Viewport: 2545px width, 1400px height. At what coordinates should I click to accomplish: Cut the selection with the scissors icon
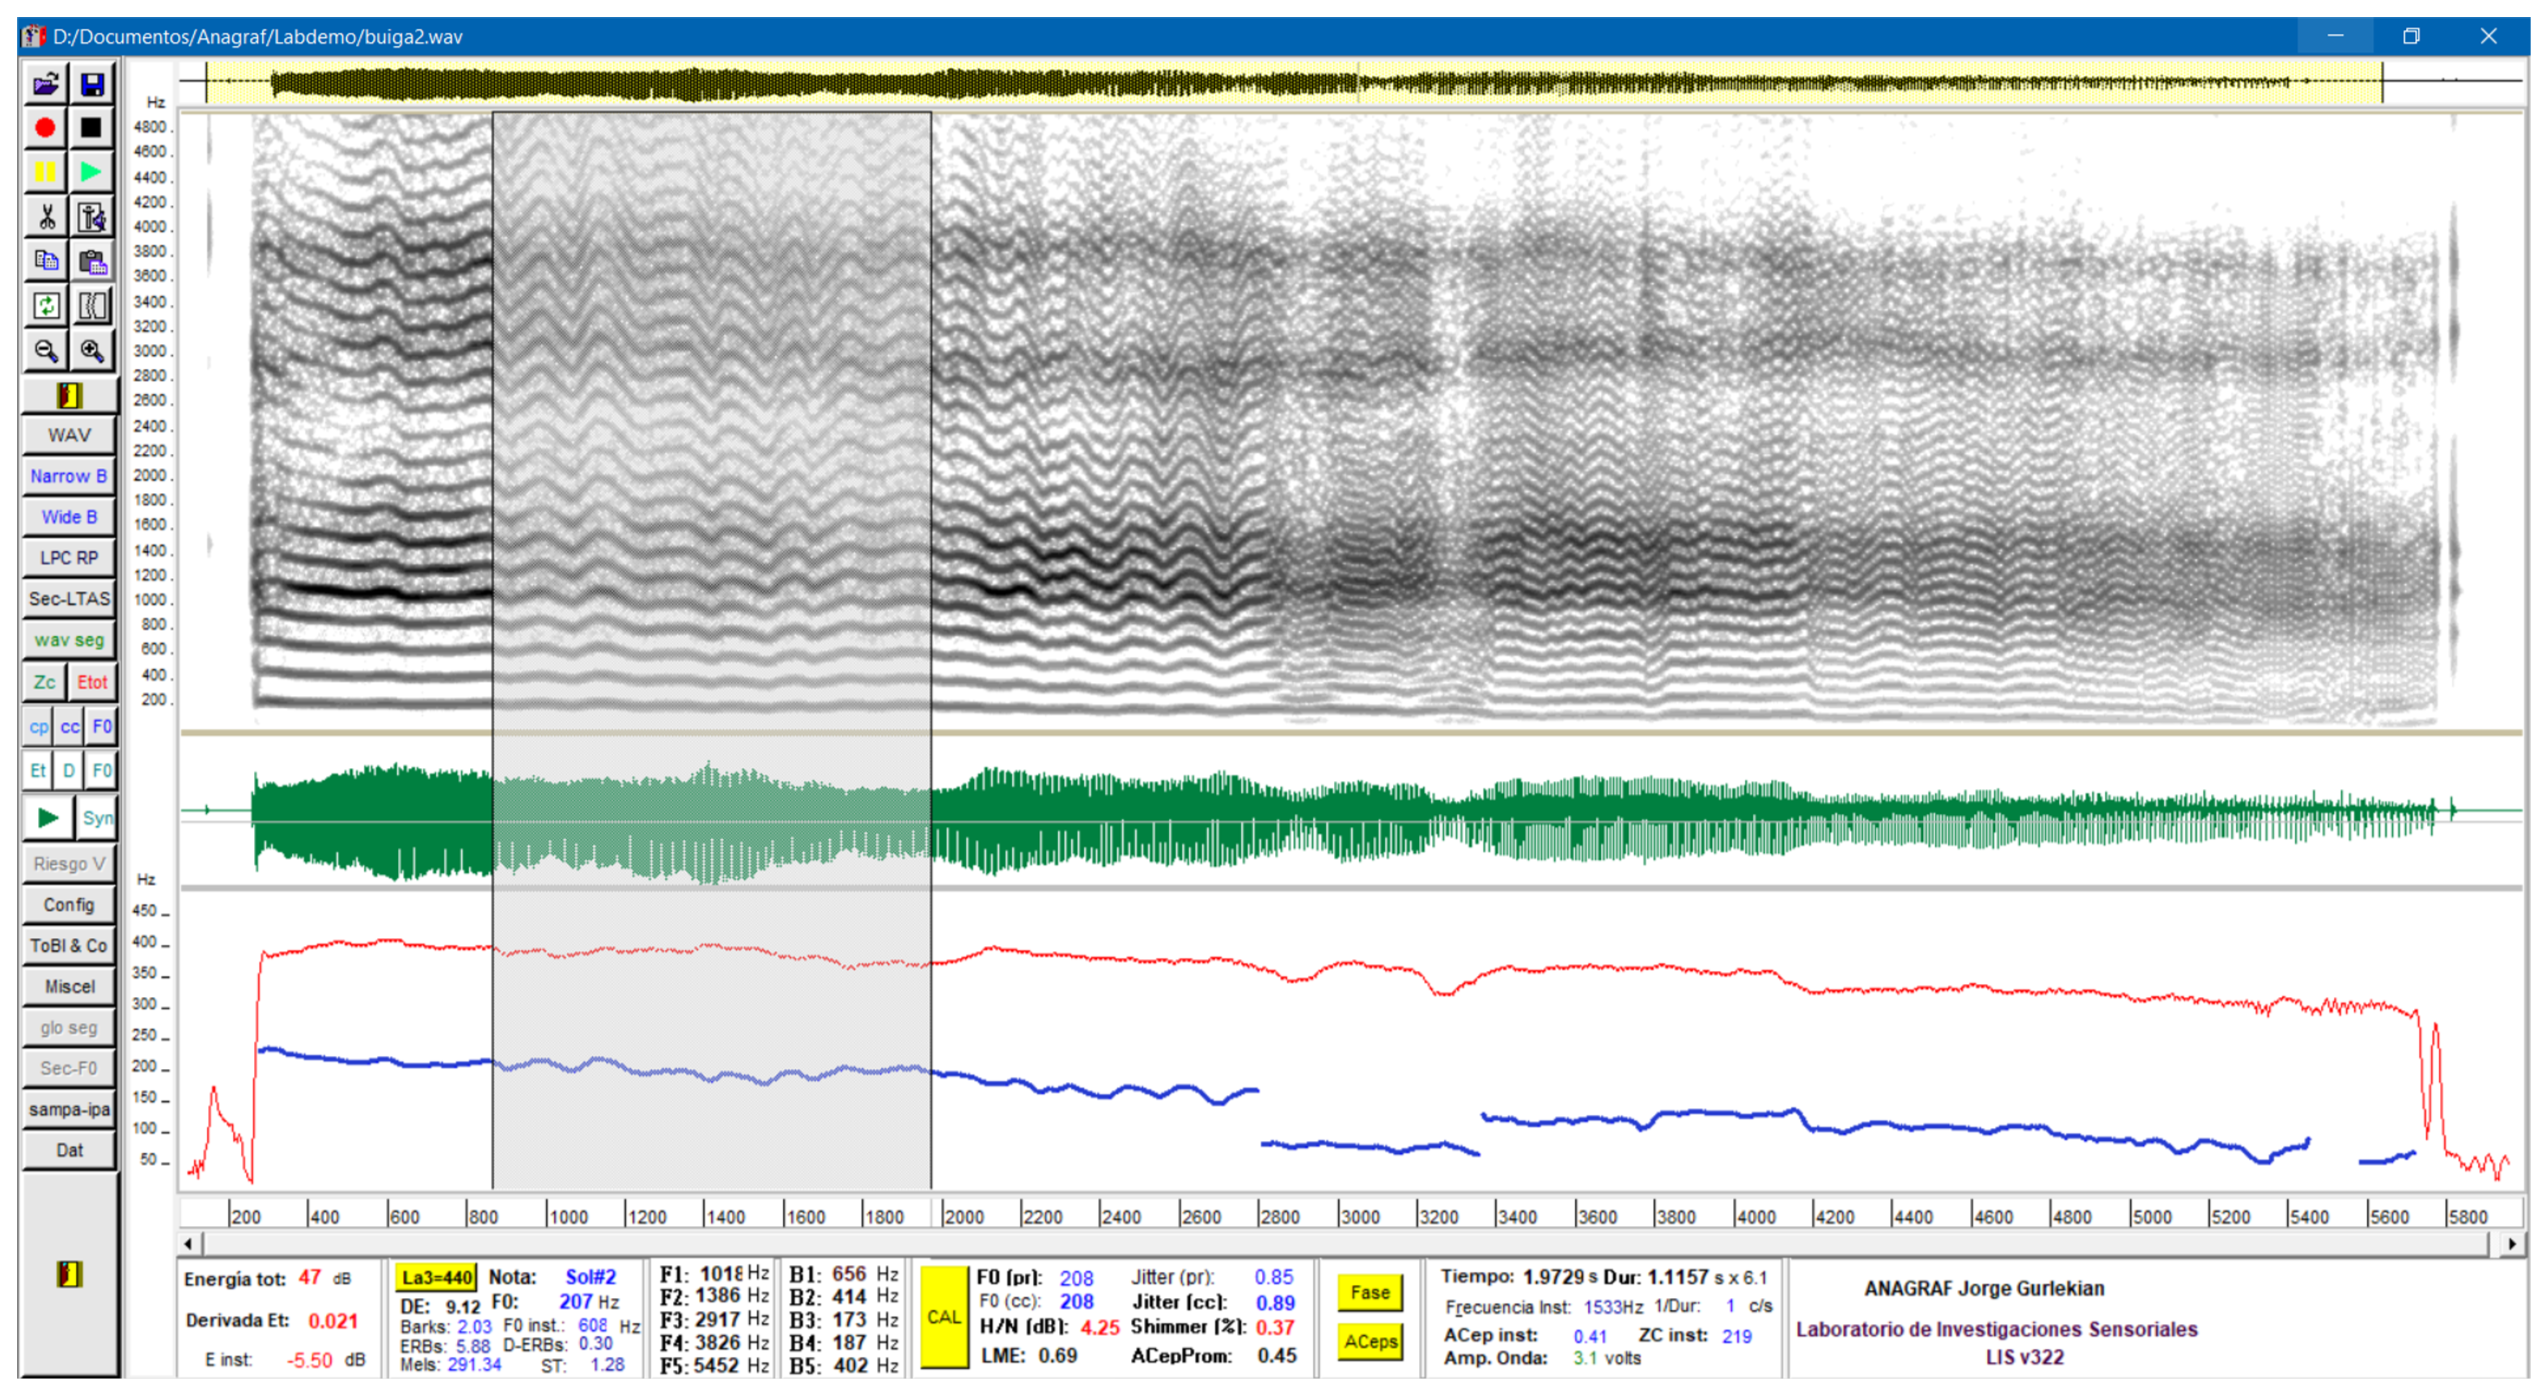coord(45,217)
